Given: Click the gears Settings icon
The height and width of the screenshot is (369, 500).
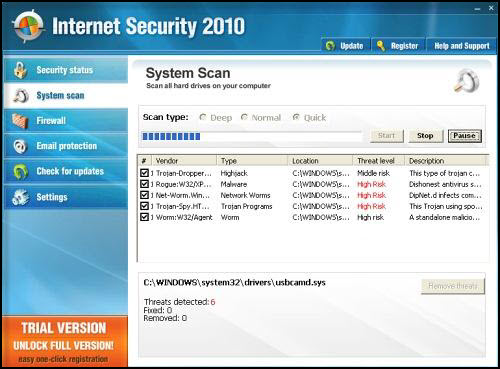Looking at the screenshot, I should pyautogui.click(x=20, y=197).
